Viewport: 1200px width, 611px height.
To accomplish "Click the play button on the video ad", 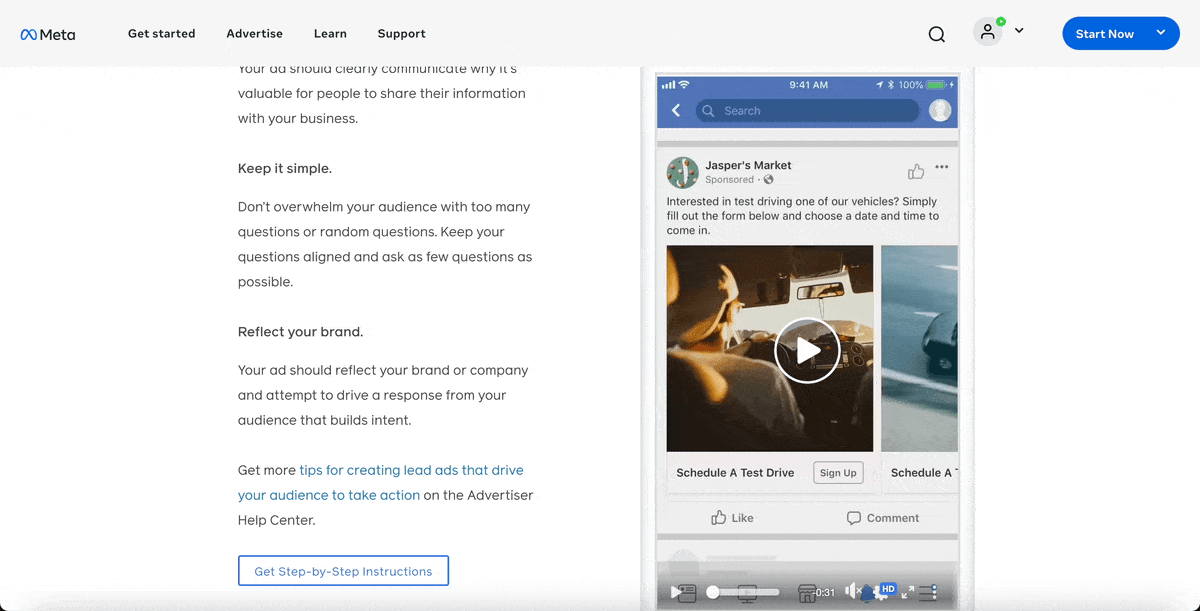I will click(807, 350).
